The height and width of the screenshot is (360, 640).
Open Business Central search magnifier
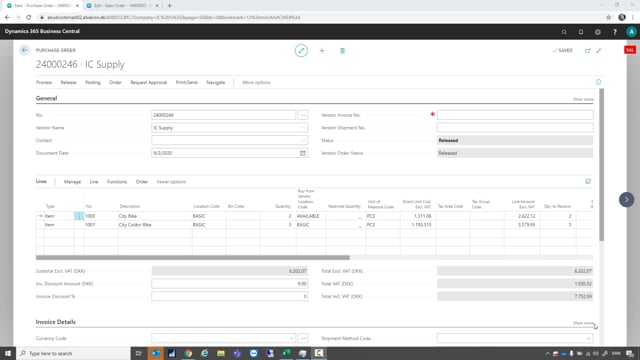click(x=564, y=32)
